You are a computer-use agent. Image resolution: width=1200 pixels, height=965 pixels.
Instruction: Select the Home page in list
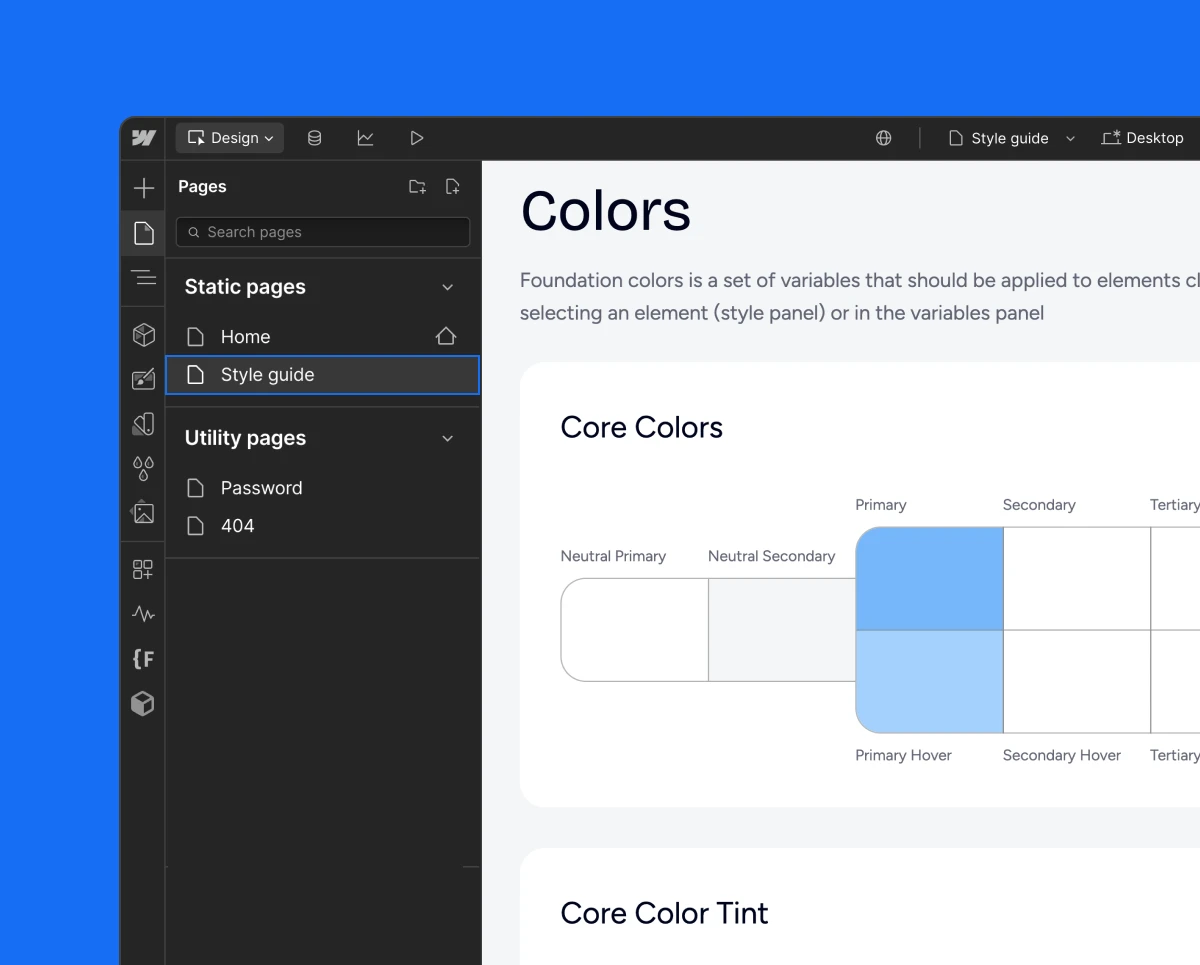(246, 337)
